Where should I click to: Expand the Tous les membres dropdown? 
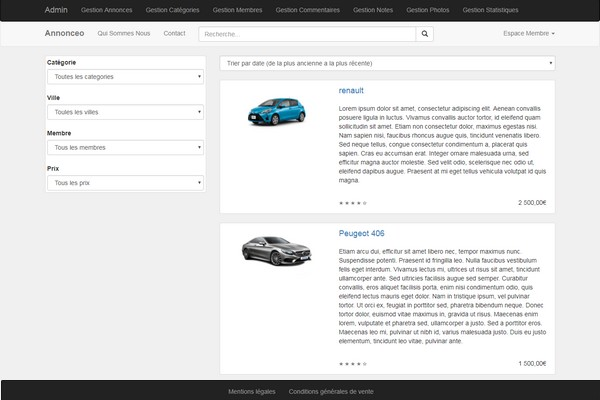[126, 147]
